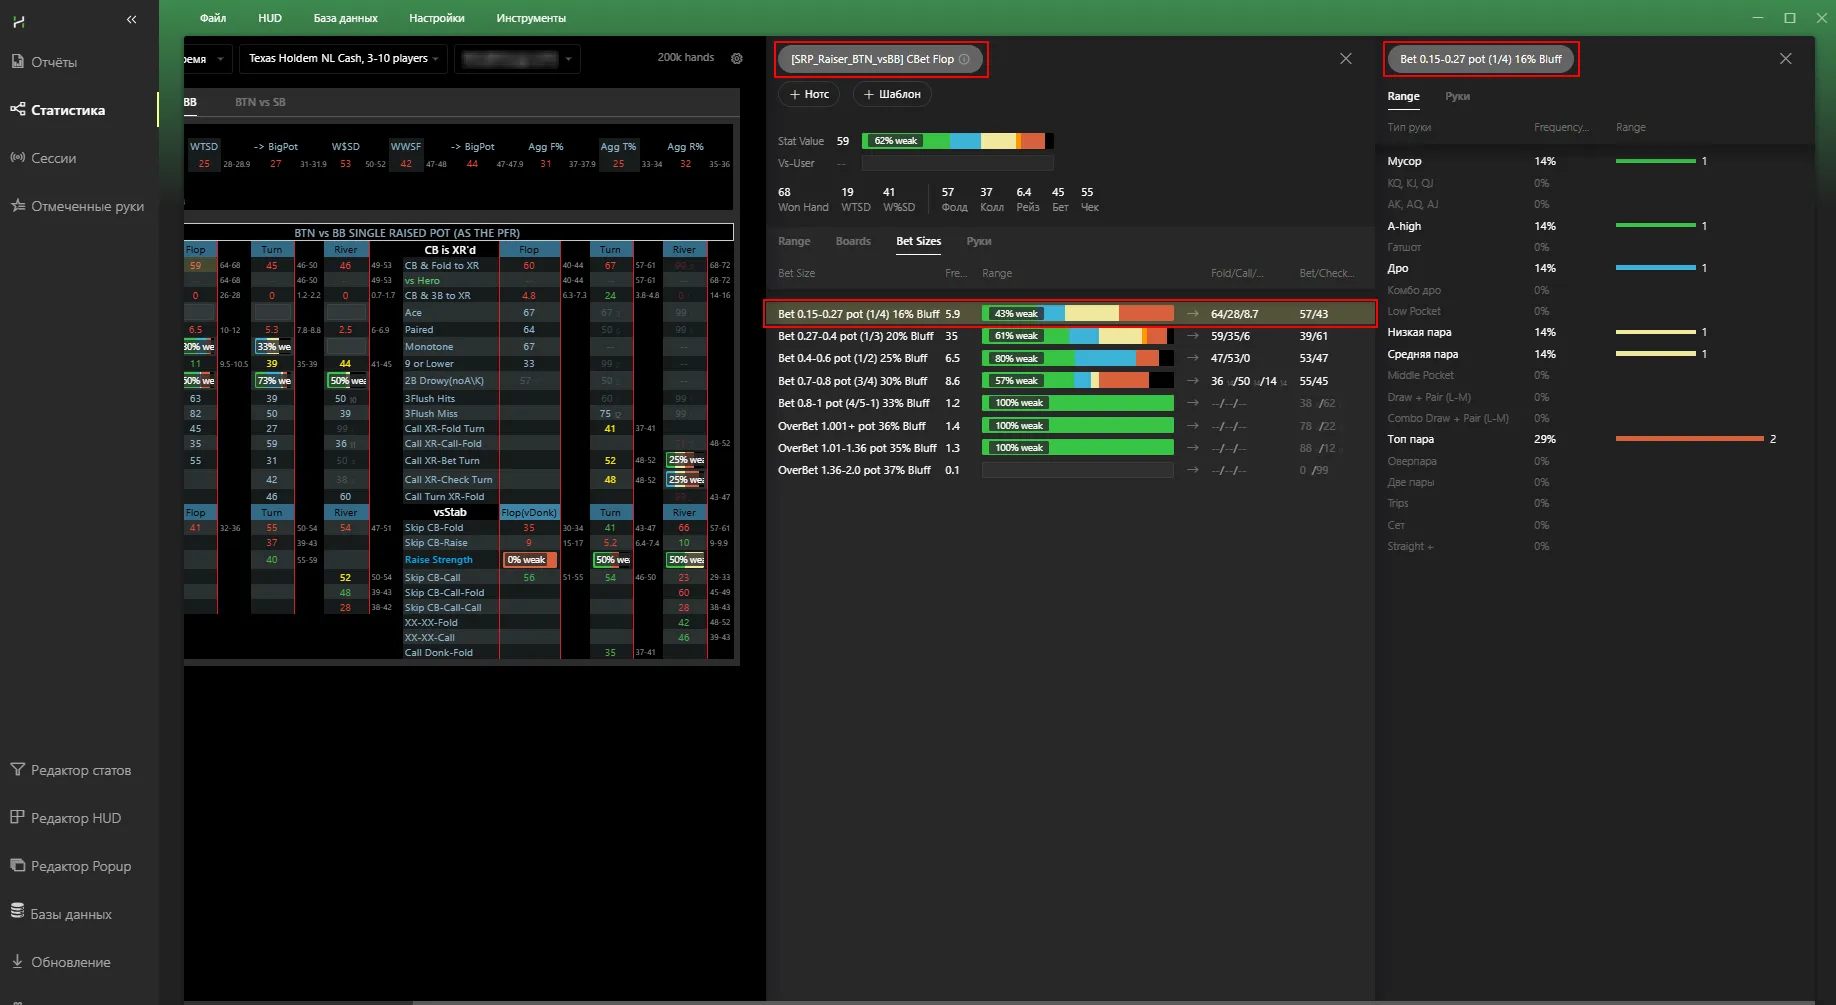
Task: Select the Bet 0.7-0.8 pot (3/4) 30% Bluff row
Action: pos(1070,381)
